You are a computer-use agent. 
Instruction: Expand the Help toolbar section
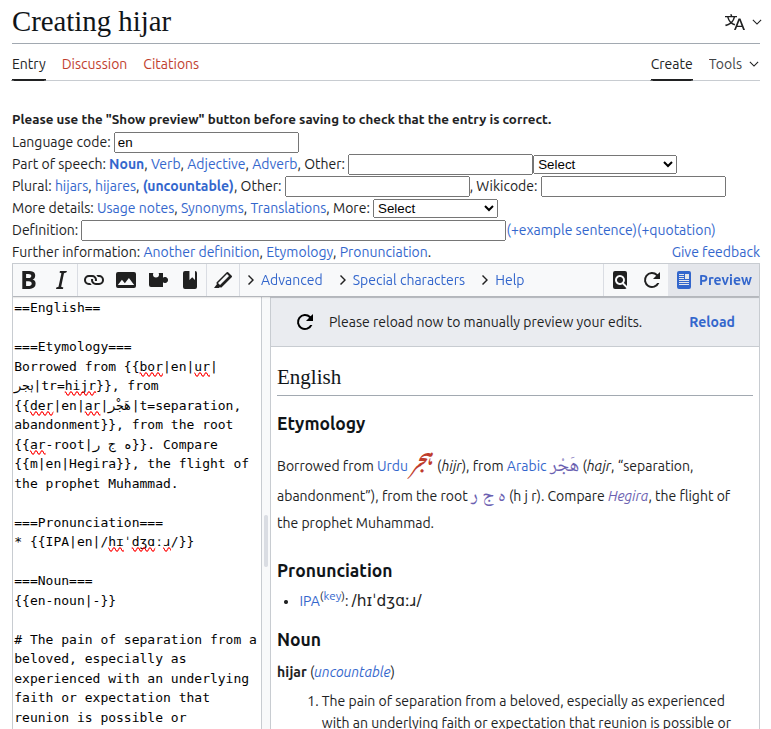pos(503,280)
